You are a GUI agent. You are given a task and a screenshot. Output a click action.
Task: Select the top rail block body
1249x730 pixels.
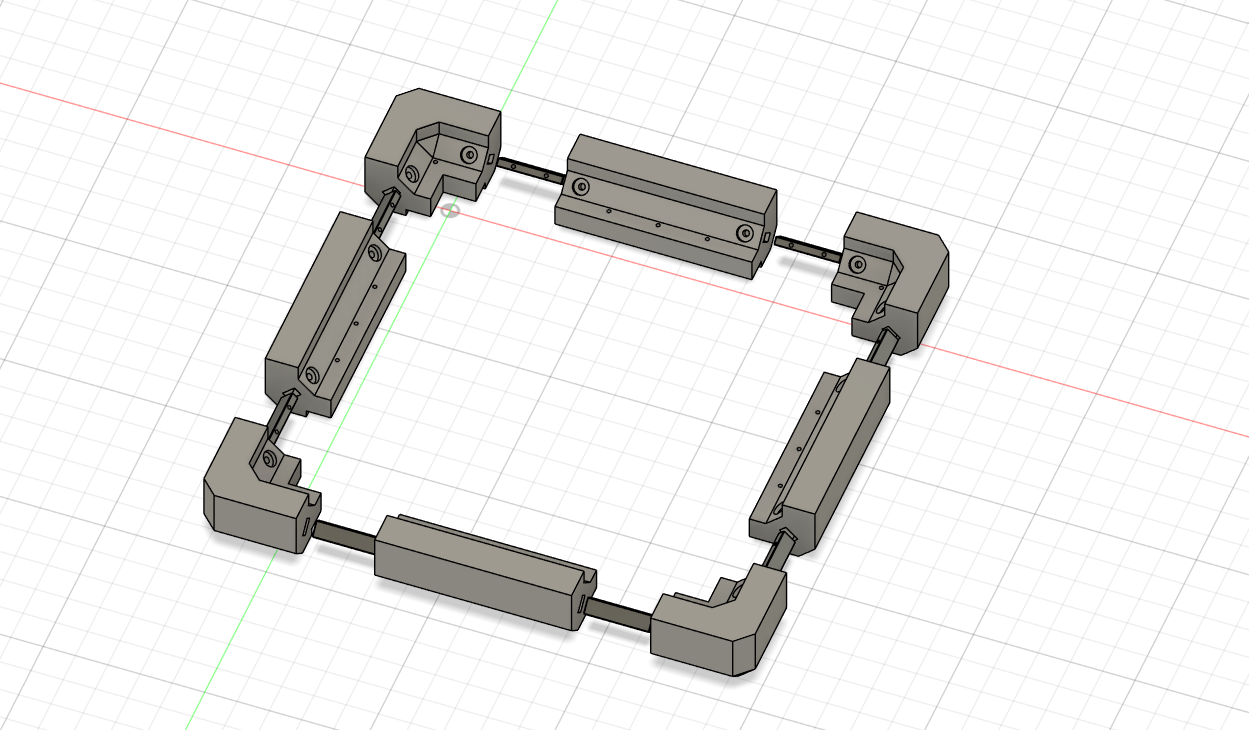pos(664,205)
